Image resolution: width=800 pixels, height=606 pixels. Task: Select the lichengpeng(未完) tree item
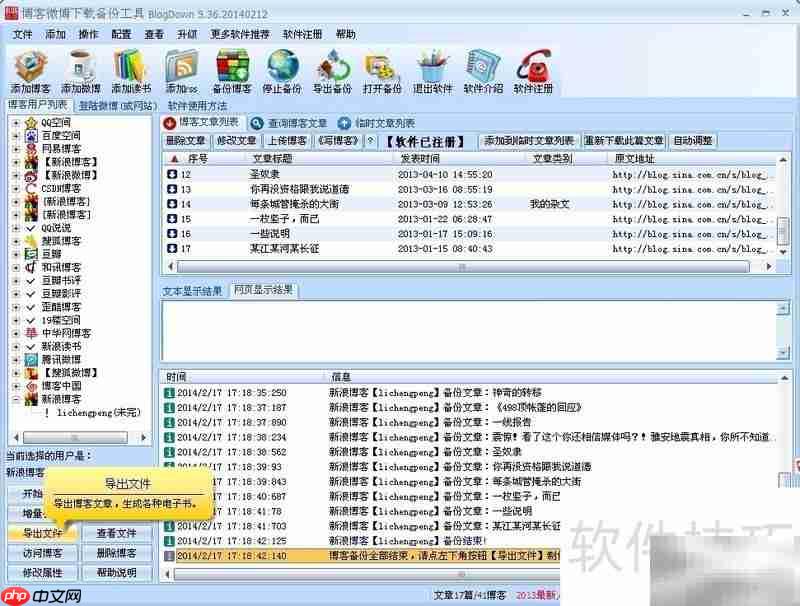pyautogui.click(x=98, y=413)
